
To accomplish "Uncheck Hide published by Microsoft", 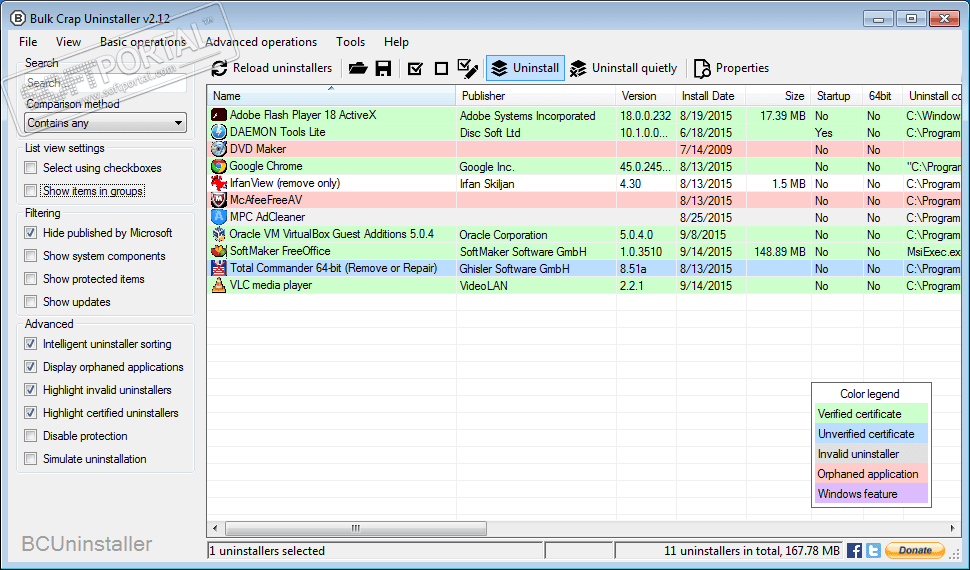I will tap(30, 233).
